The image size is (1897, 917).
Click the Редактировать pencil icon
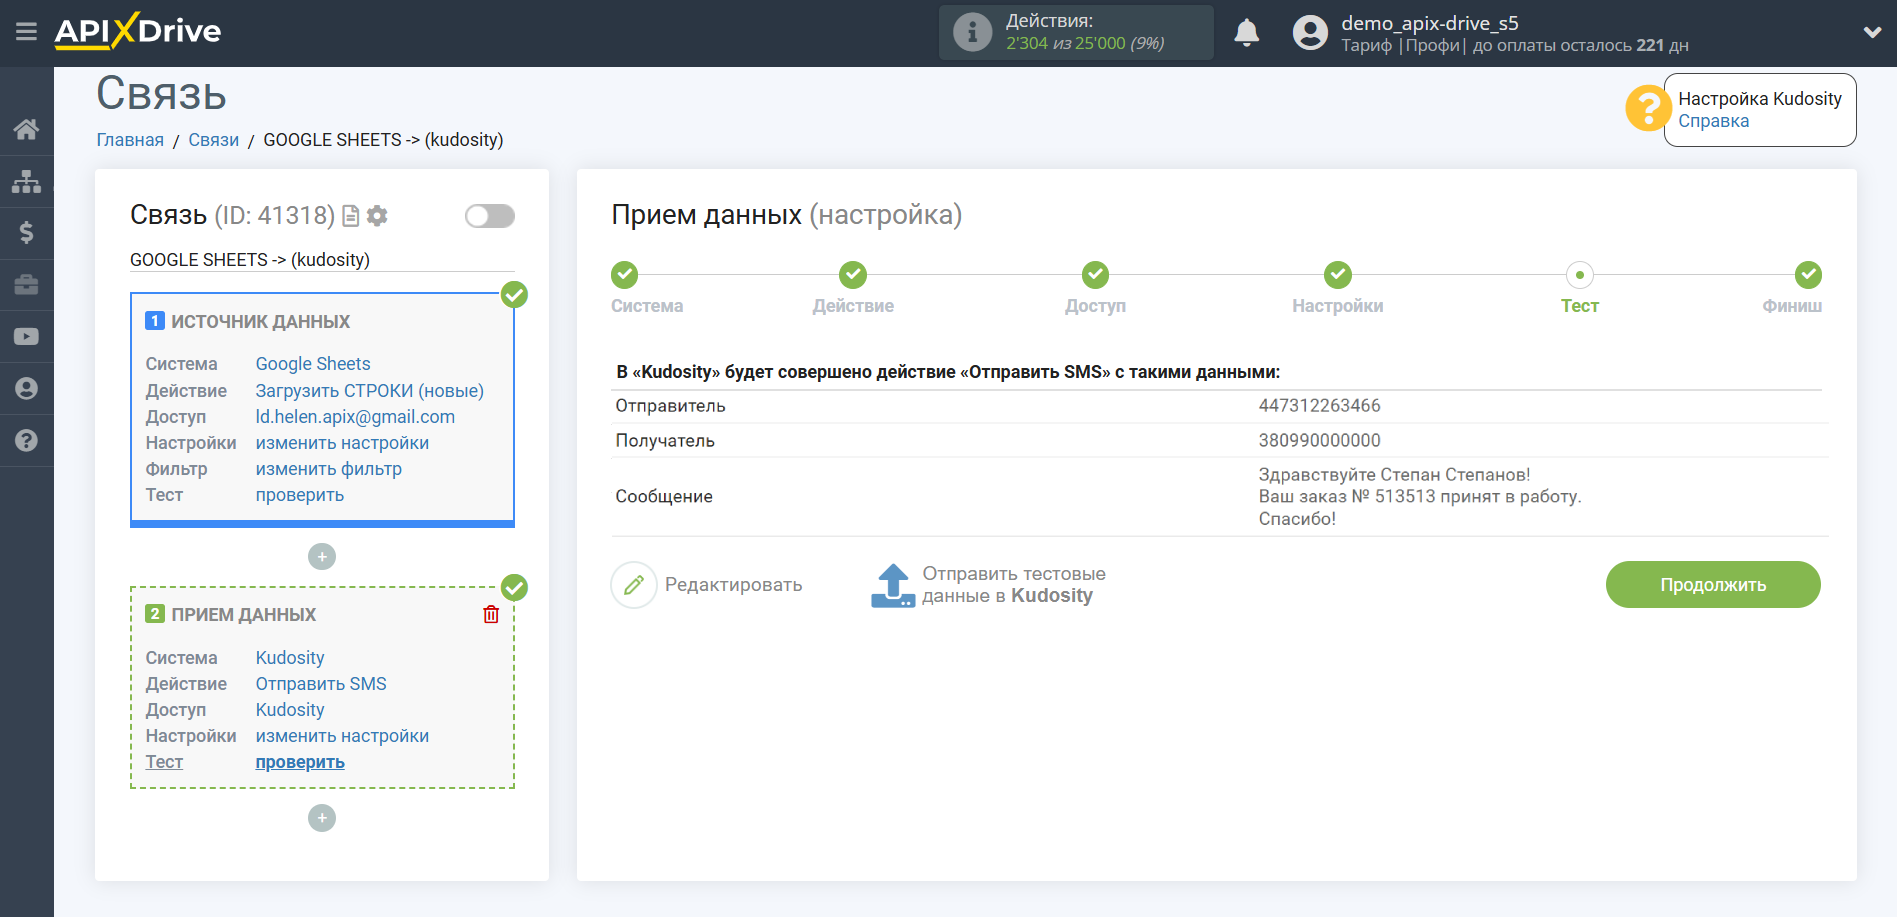pyautogui.click(x=634, y=585)
